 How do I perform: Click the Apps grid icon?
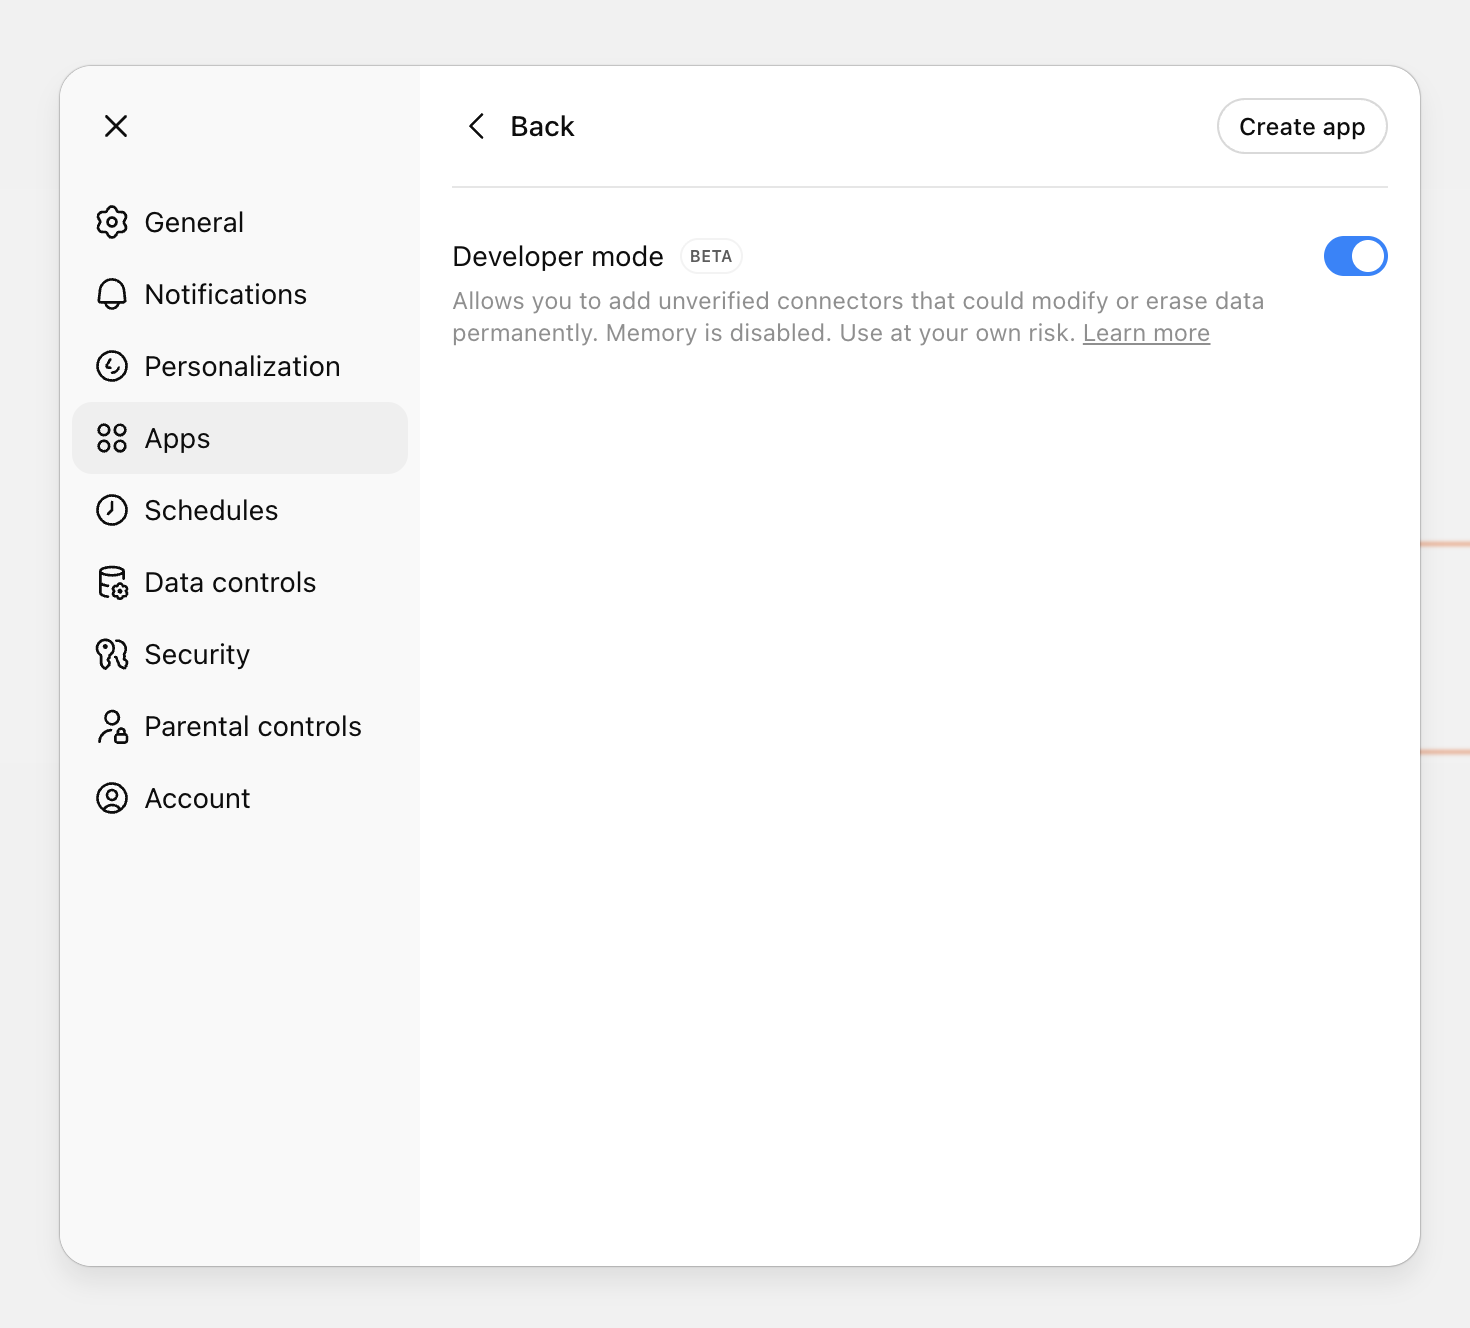coord(112,438)
